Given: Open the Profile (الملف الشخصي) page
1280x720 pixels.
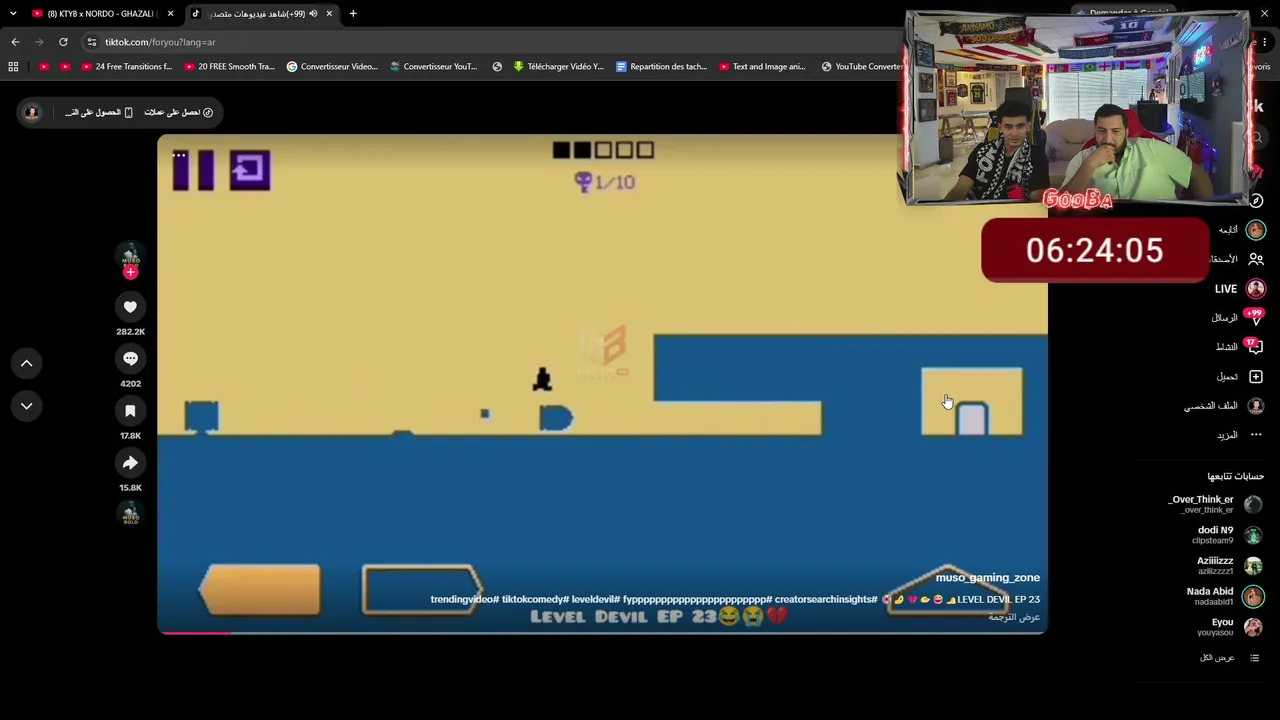Looking at the screenshot, I should pos(1224,406).
